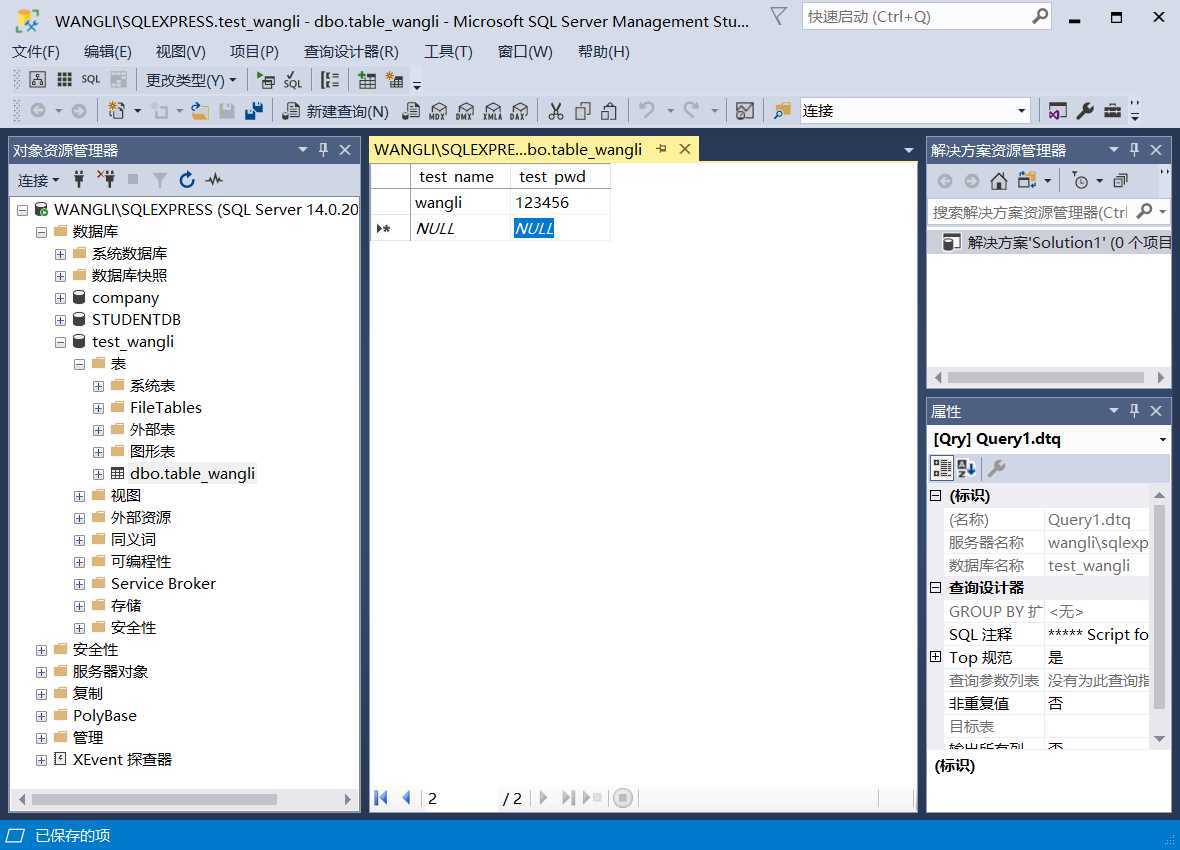
Task: Show the criteria grid pane
Action: [x=65, y=80]
